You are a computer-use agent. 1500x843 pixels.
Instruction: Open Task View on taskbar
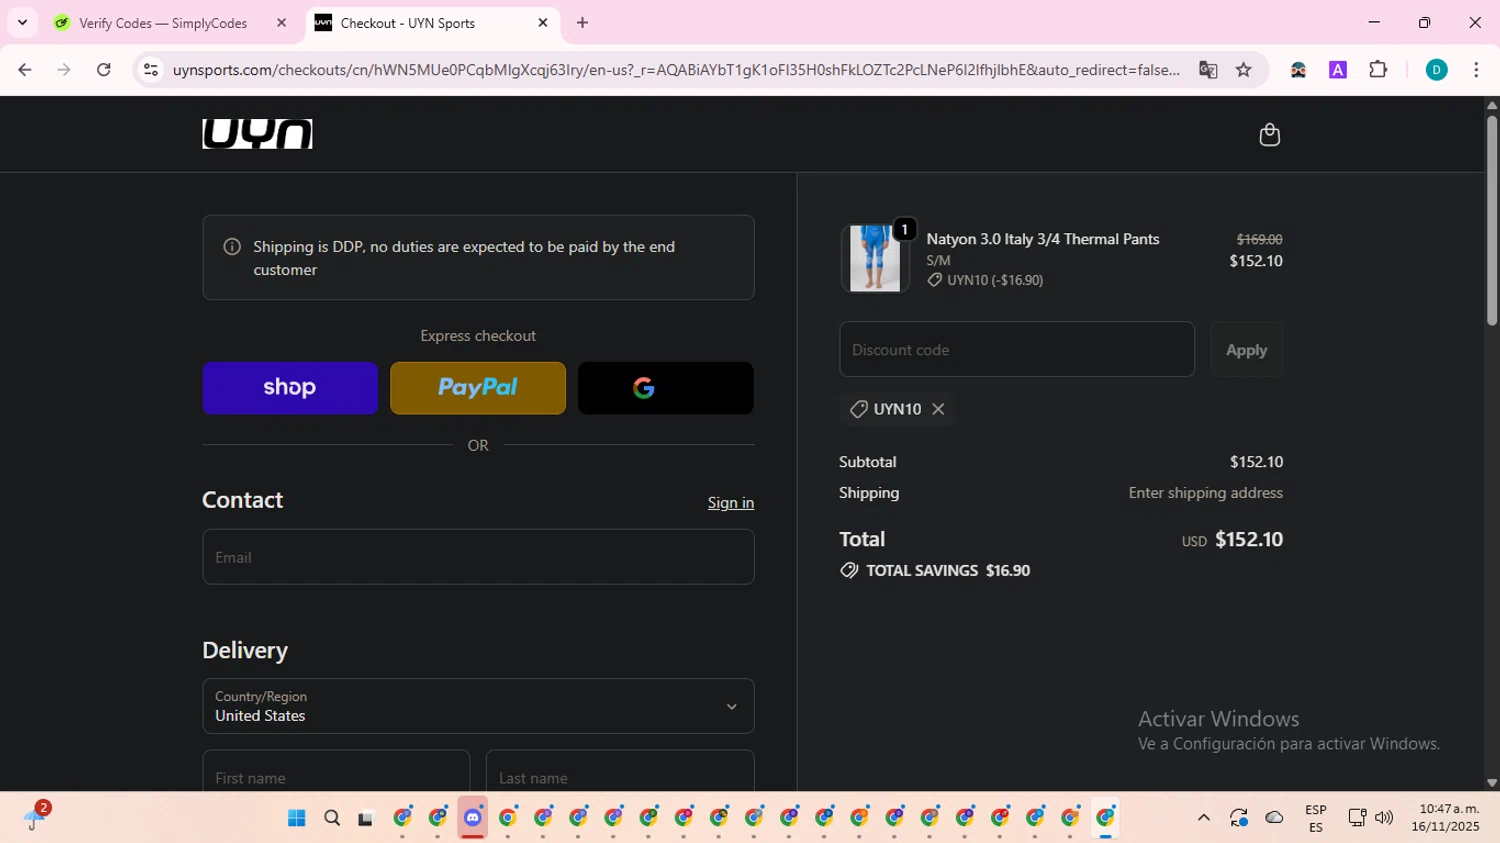(366, 818)
